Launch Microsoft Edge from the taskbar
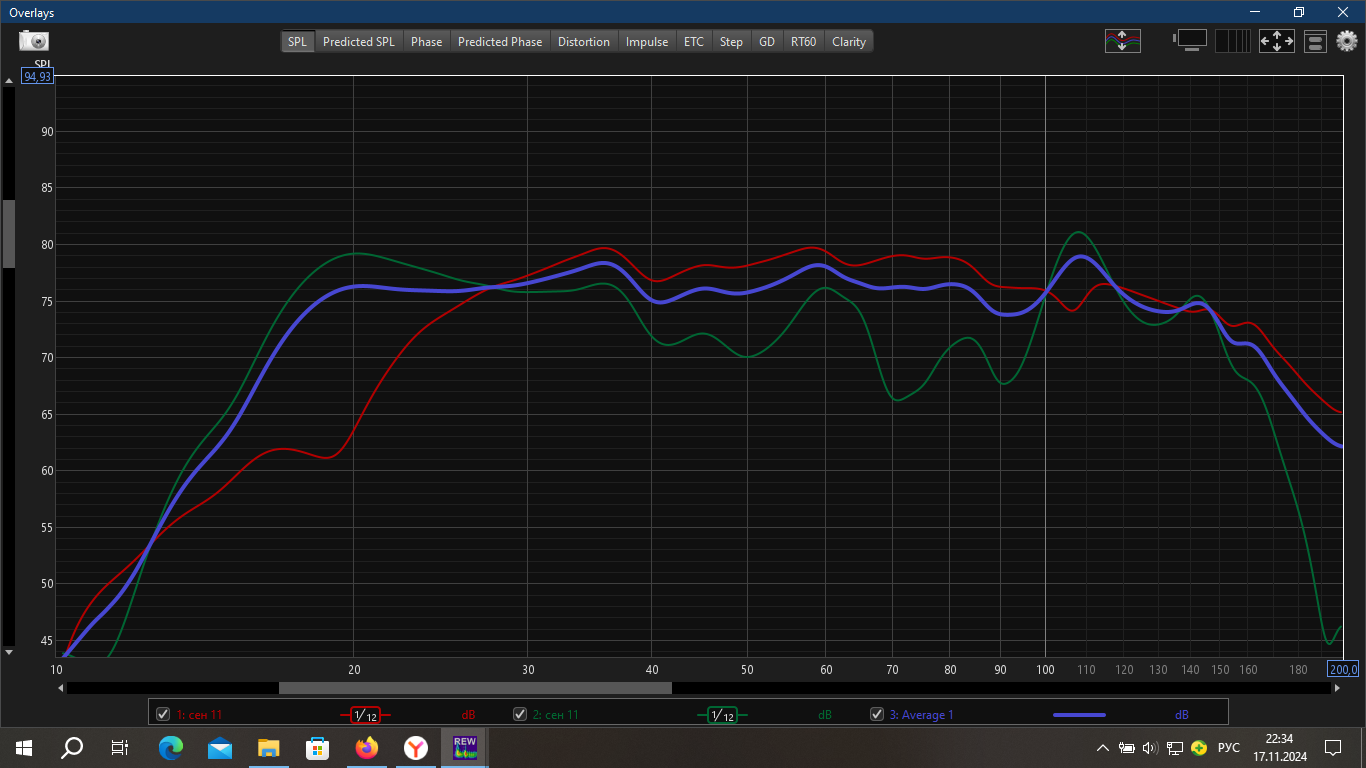Viewport: 1366px width, 768px height. 171,747
